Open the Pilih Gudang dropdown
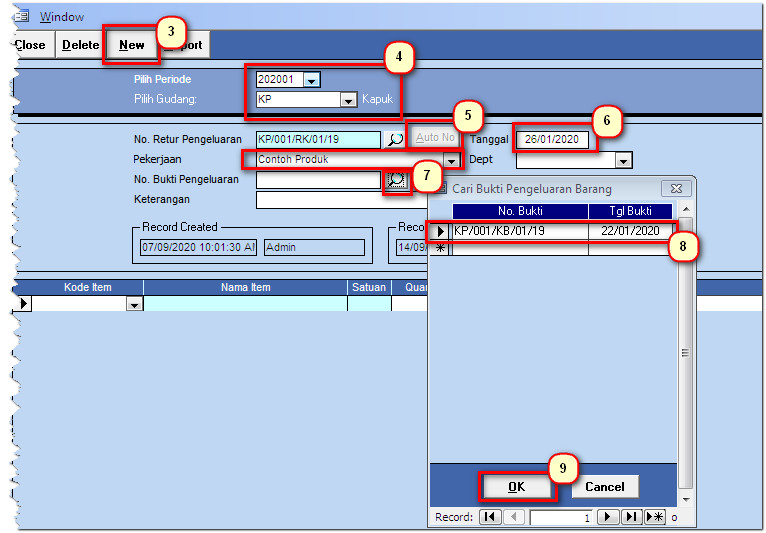Image resolution: width=766 pixels, height=533 pixels. point(347,100)
